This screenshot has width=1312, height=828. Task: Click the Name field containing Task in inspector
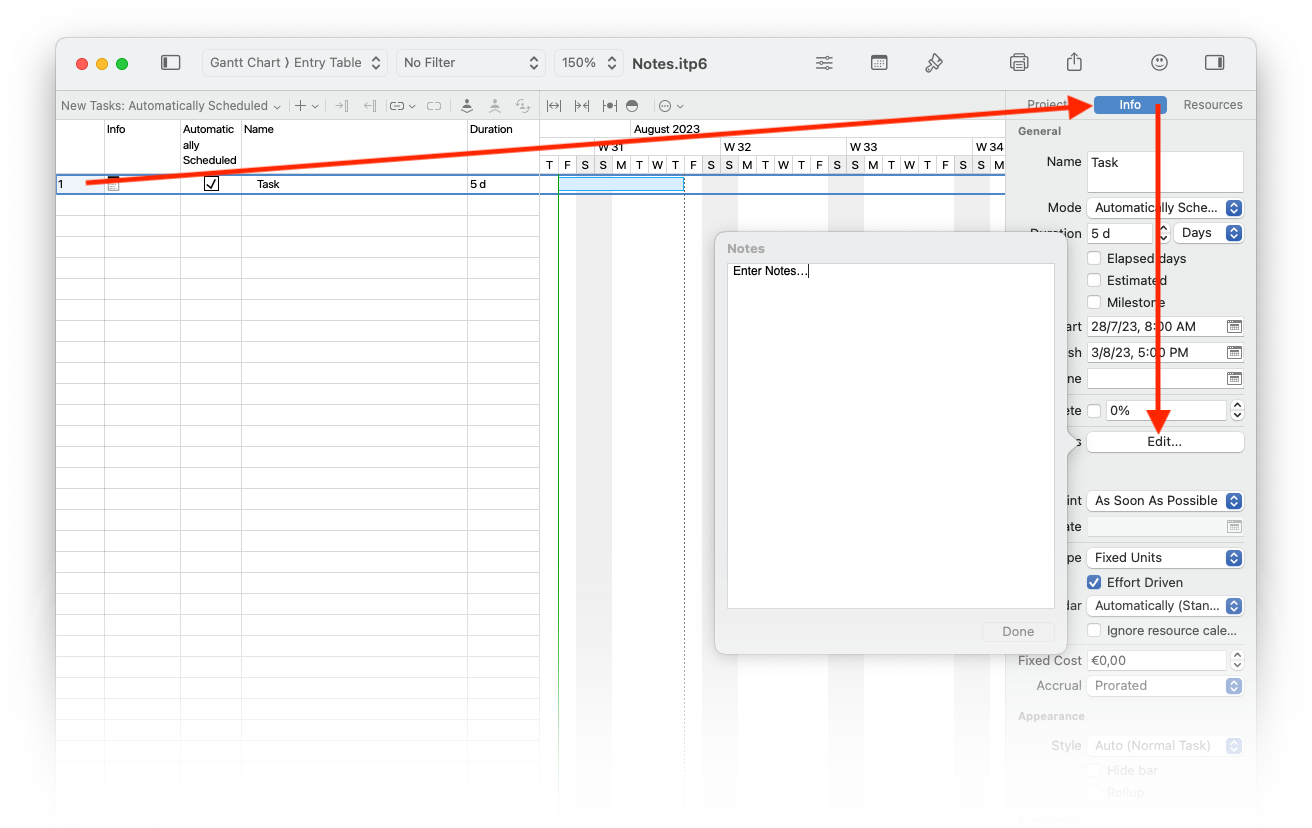coord(1165,171)
